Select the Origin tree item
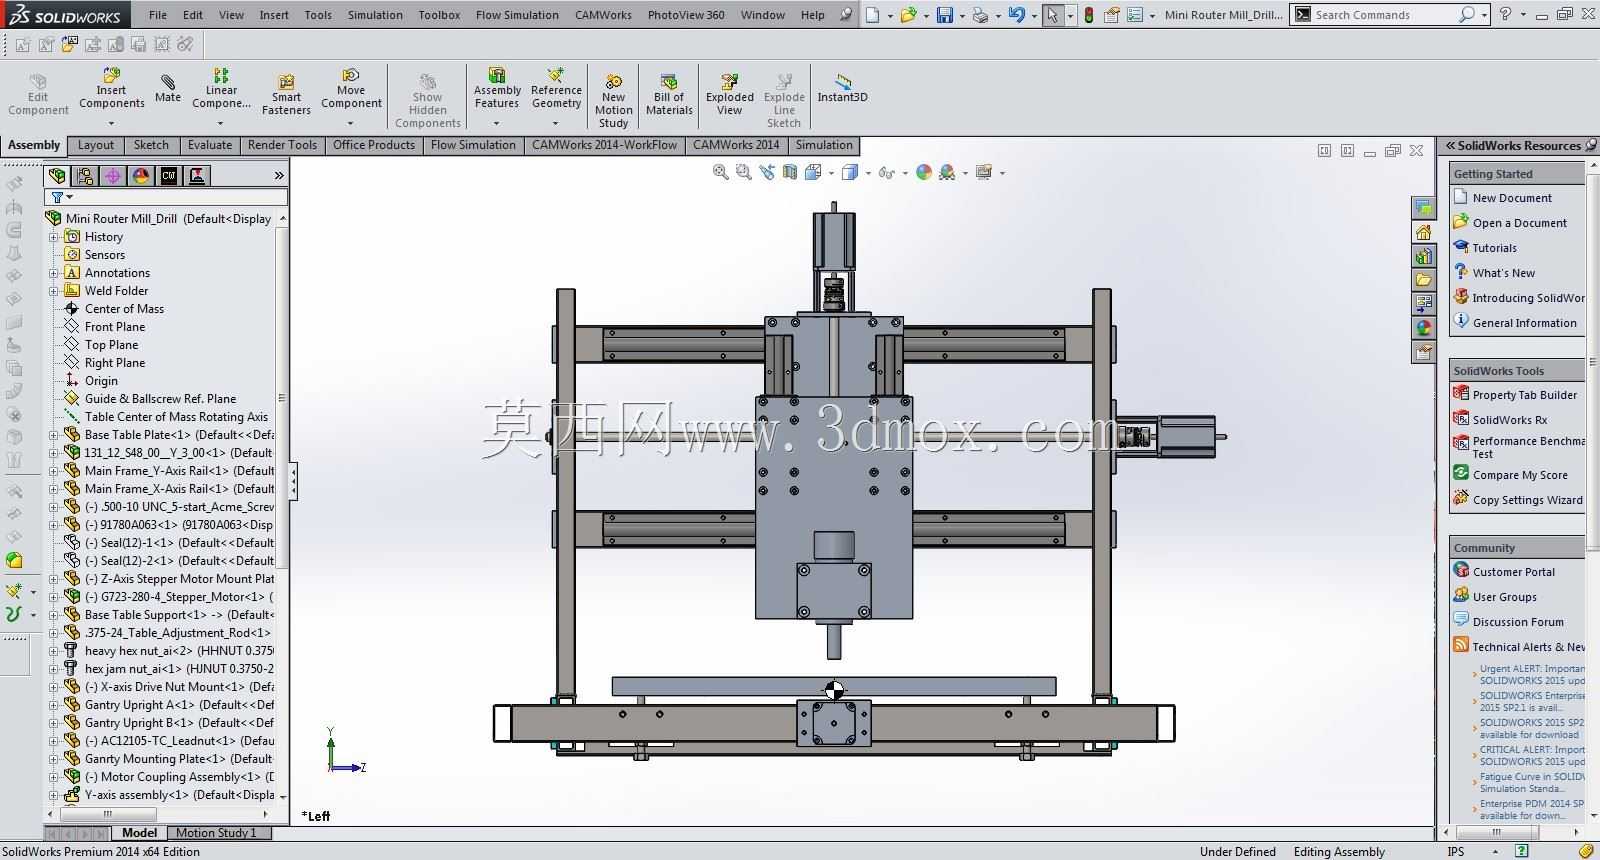The height and width of the screenshot is (860, 1600). click(x=101, y=381)
